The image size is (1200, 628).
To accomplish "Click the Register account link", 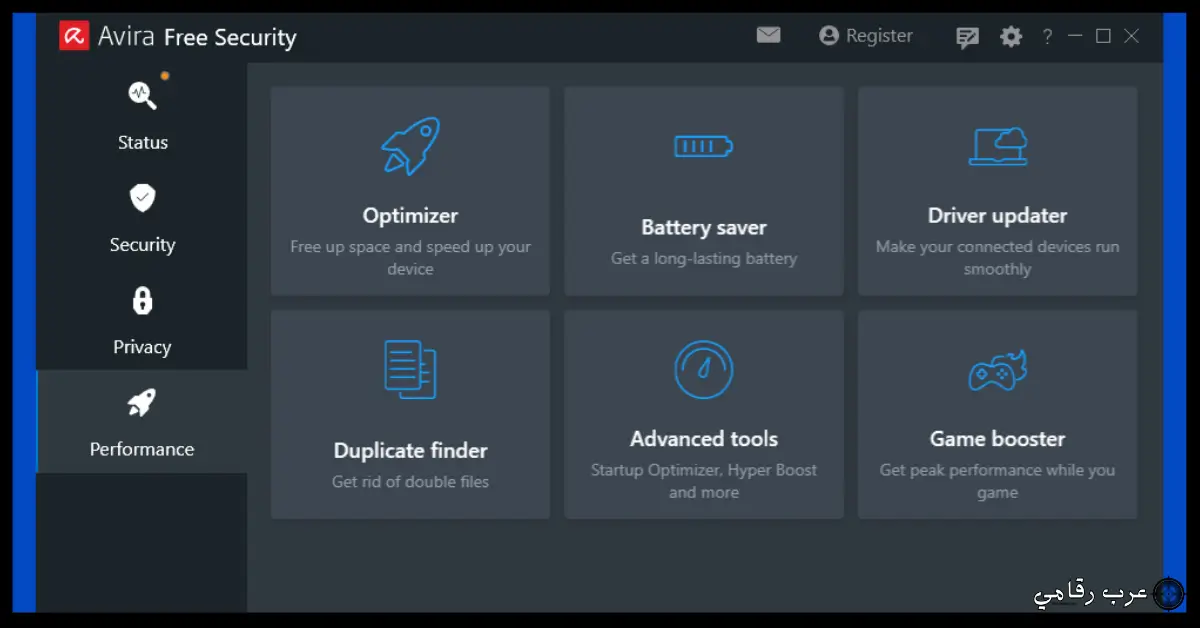I will (x=866, y=36).
